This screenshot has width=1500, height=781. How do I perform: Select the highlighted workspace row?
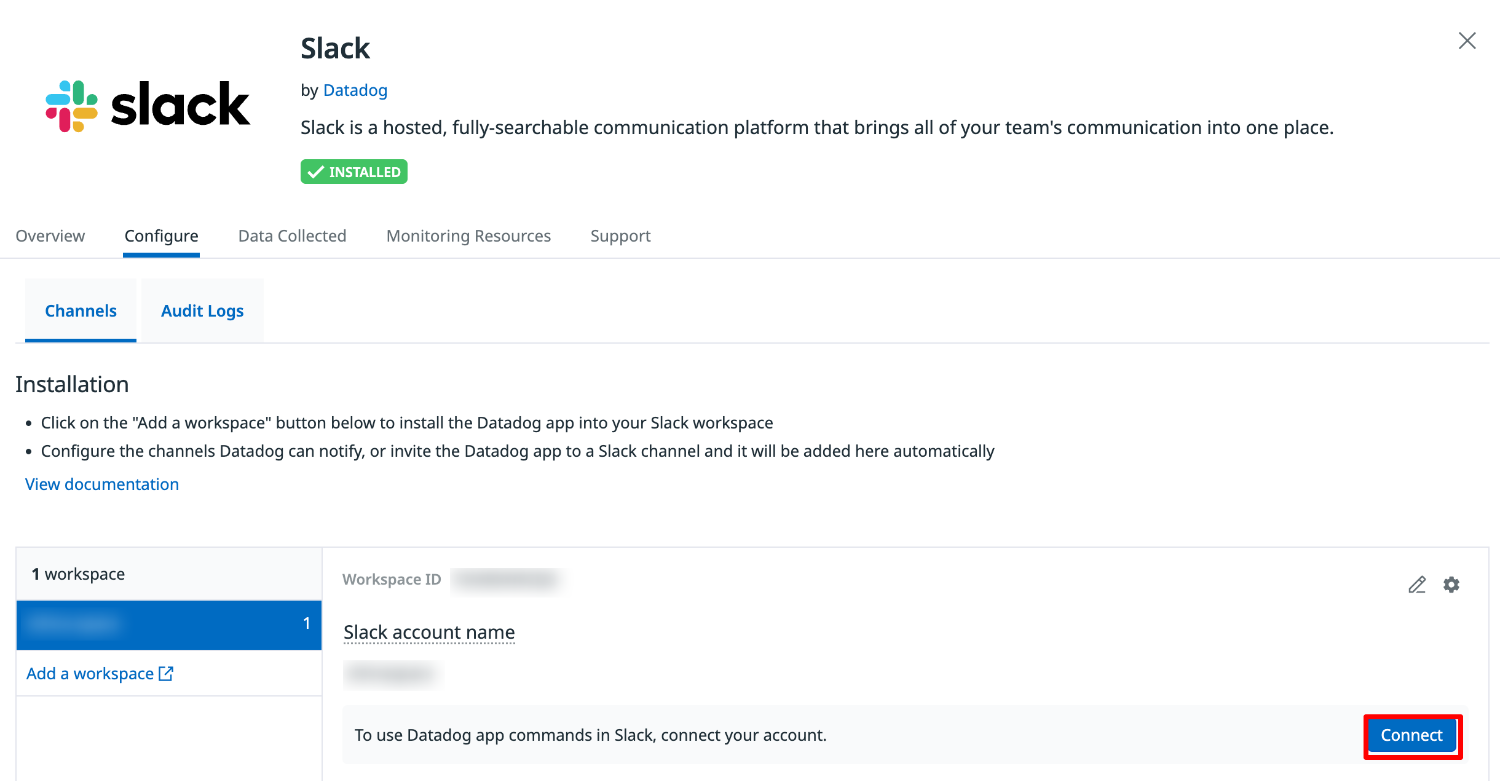click(168, 625)
